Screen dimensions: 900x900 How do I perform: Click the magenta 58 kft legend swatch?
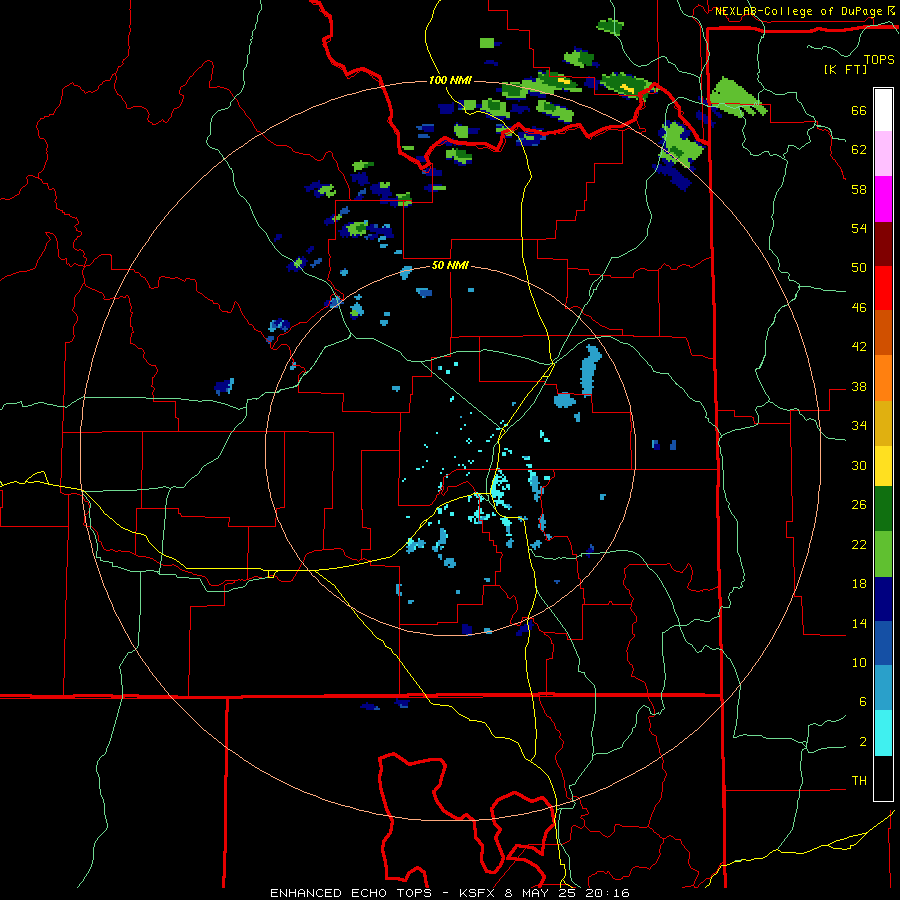[883, 199]
